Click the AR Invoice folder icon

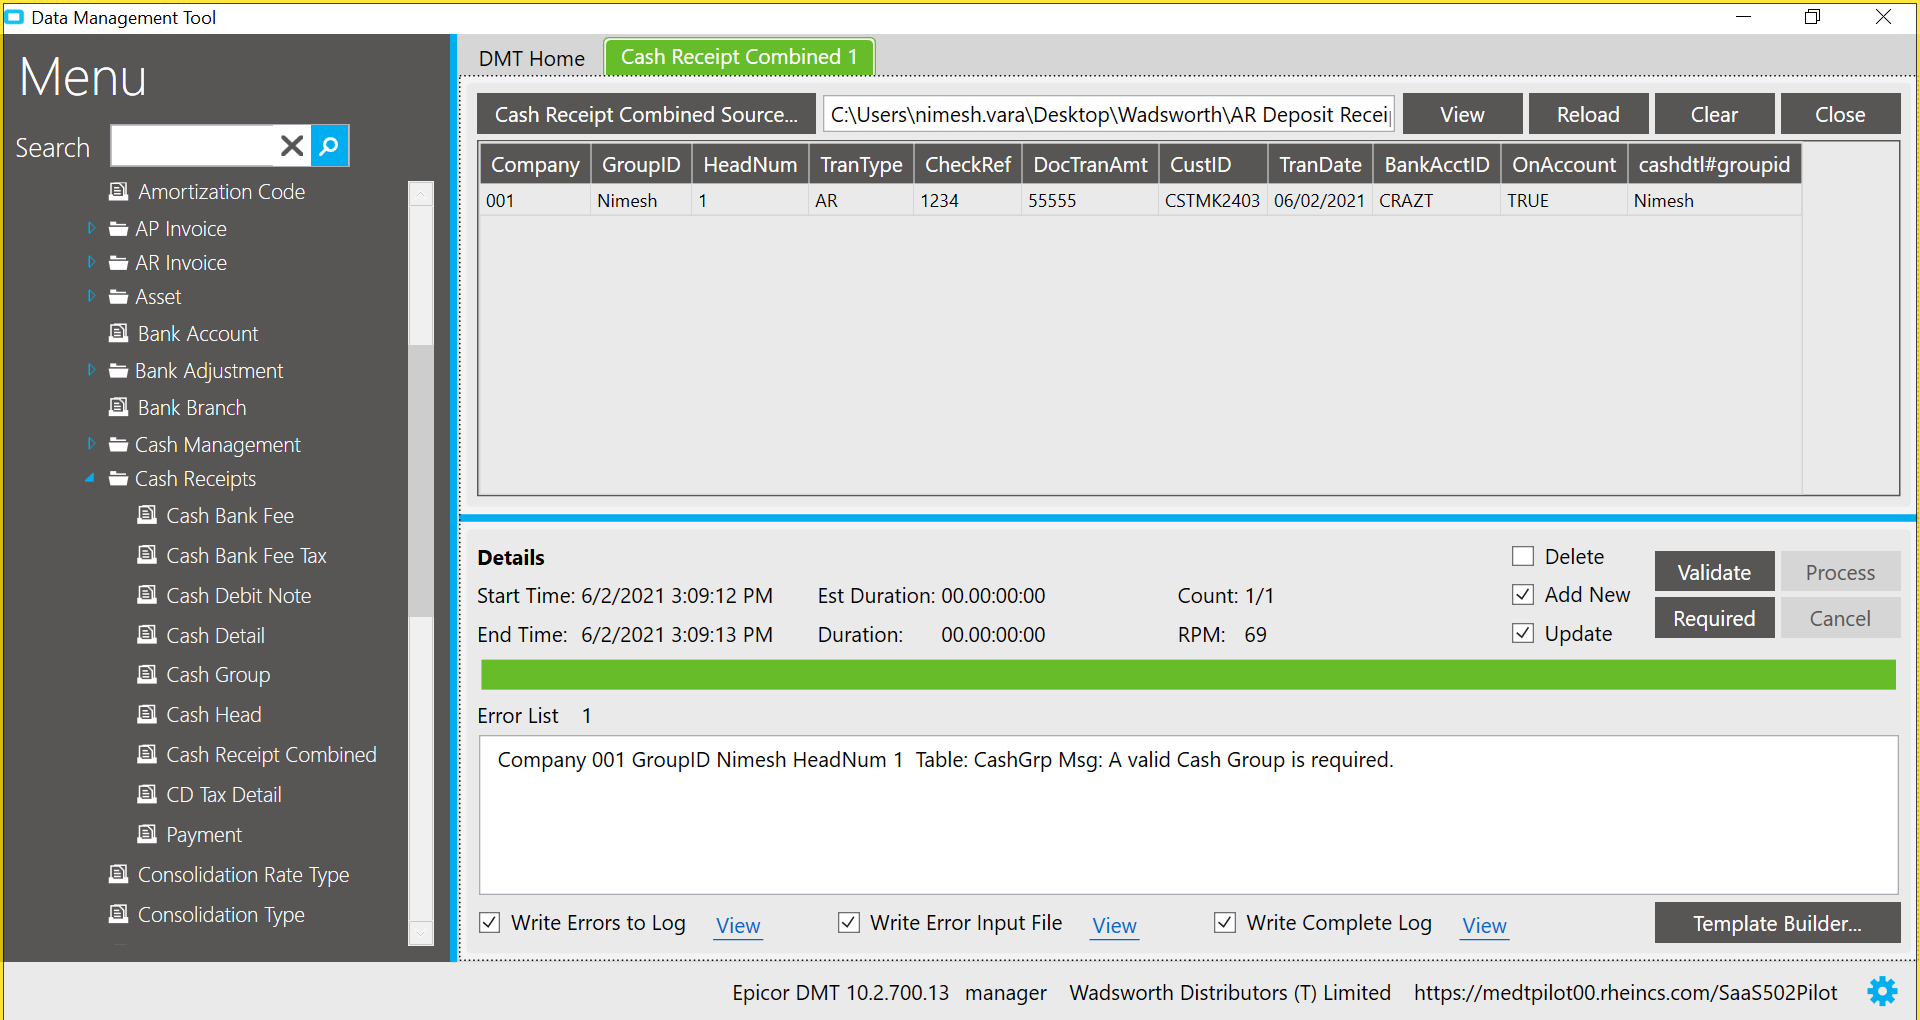[118, 262]
